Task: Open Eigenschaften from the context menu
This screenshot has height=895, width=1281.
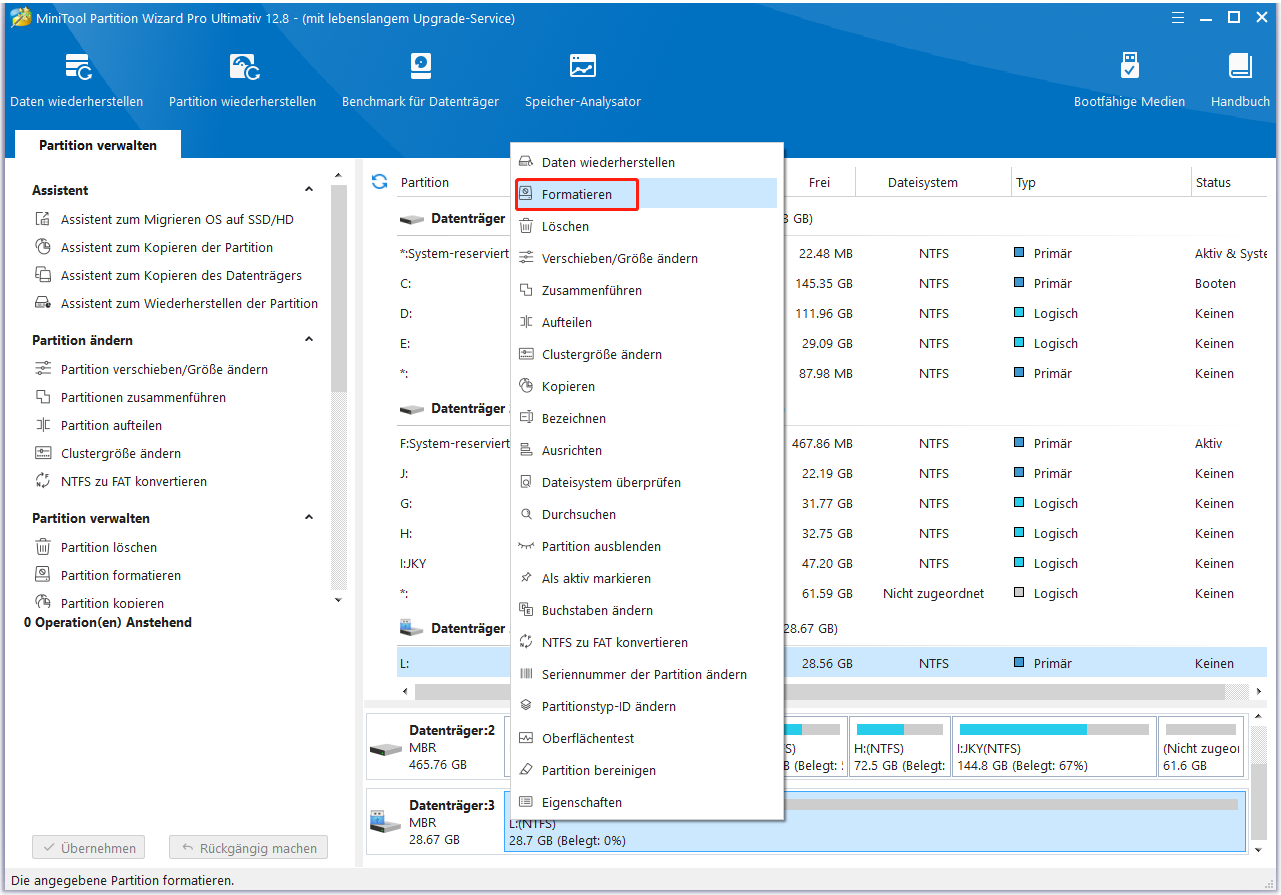Action: coord(646,802)
